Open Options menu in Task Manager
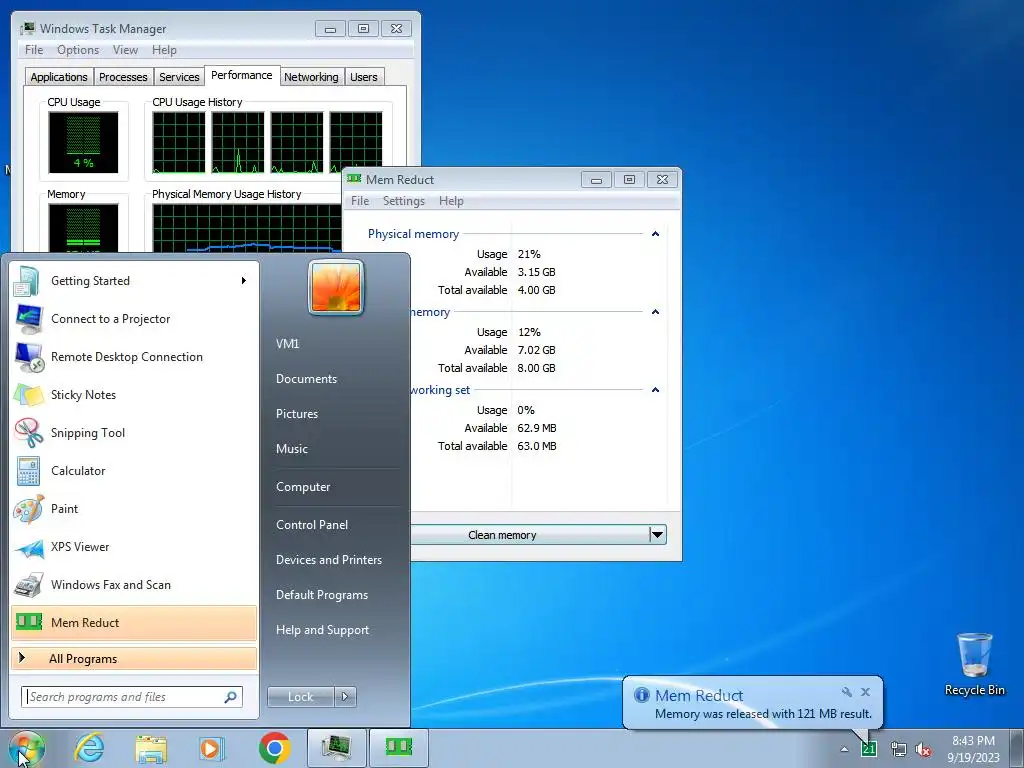Image resolution: width=1024 pixels, height=768 pixels. (78, 50)
